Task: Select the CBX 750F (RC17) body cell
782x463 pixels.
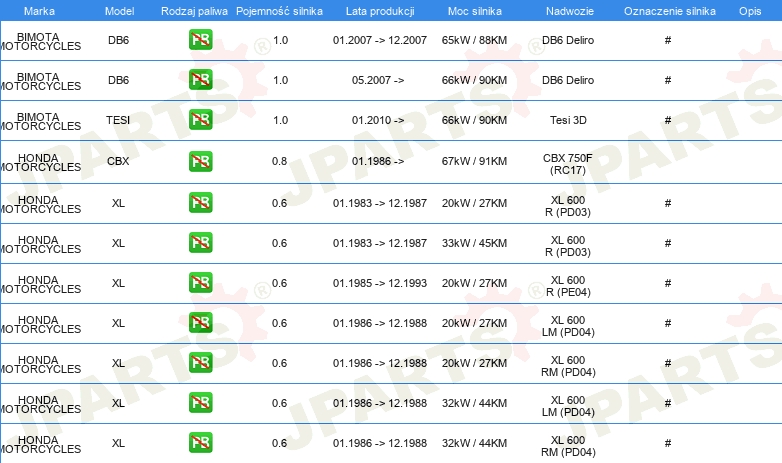Action: (x=568, y=164)
